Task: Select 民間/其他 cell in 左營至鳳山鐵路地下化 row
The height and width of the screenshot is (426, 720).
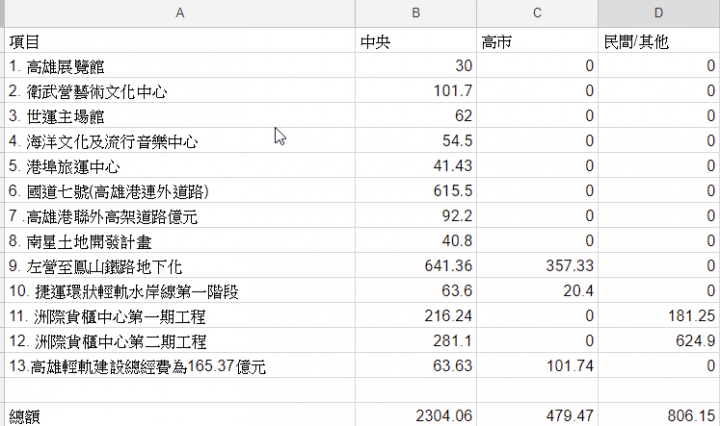Action: (x=659, y=266)
